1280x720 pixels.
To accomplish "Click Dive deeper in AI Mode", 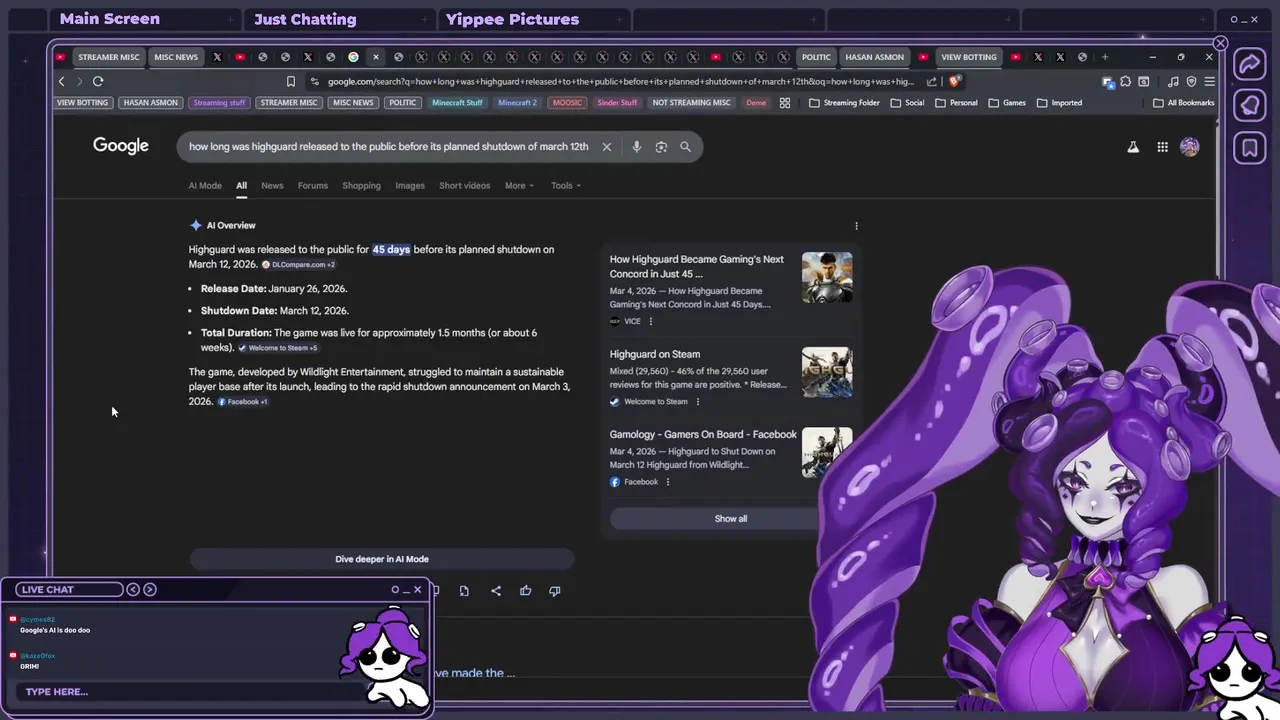I will click(382, 559).
